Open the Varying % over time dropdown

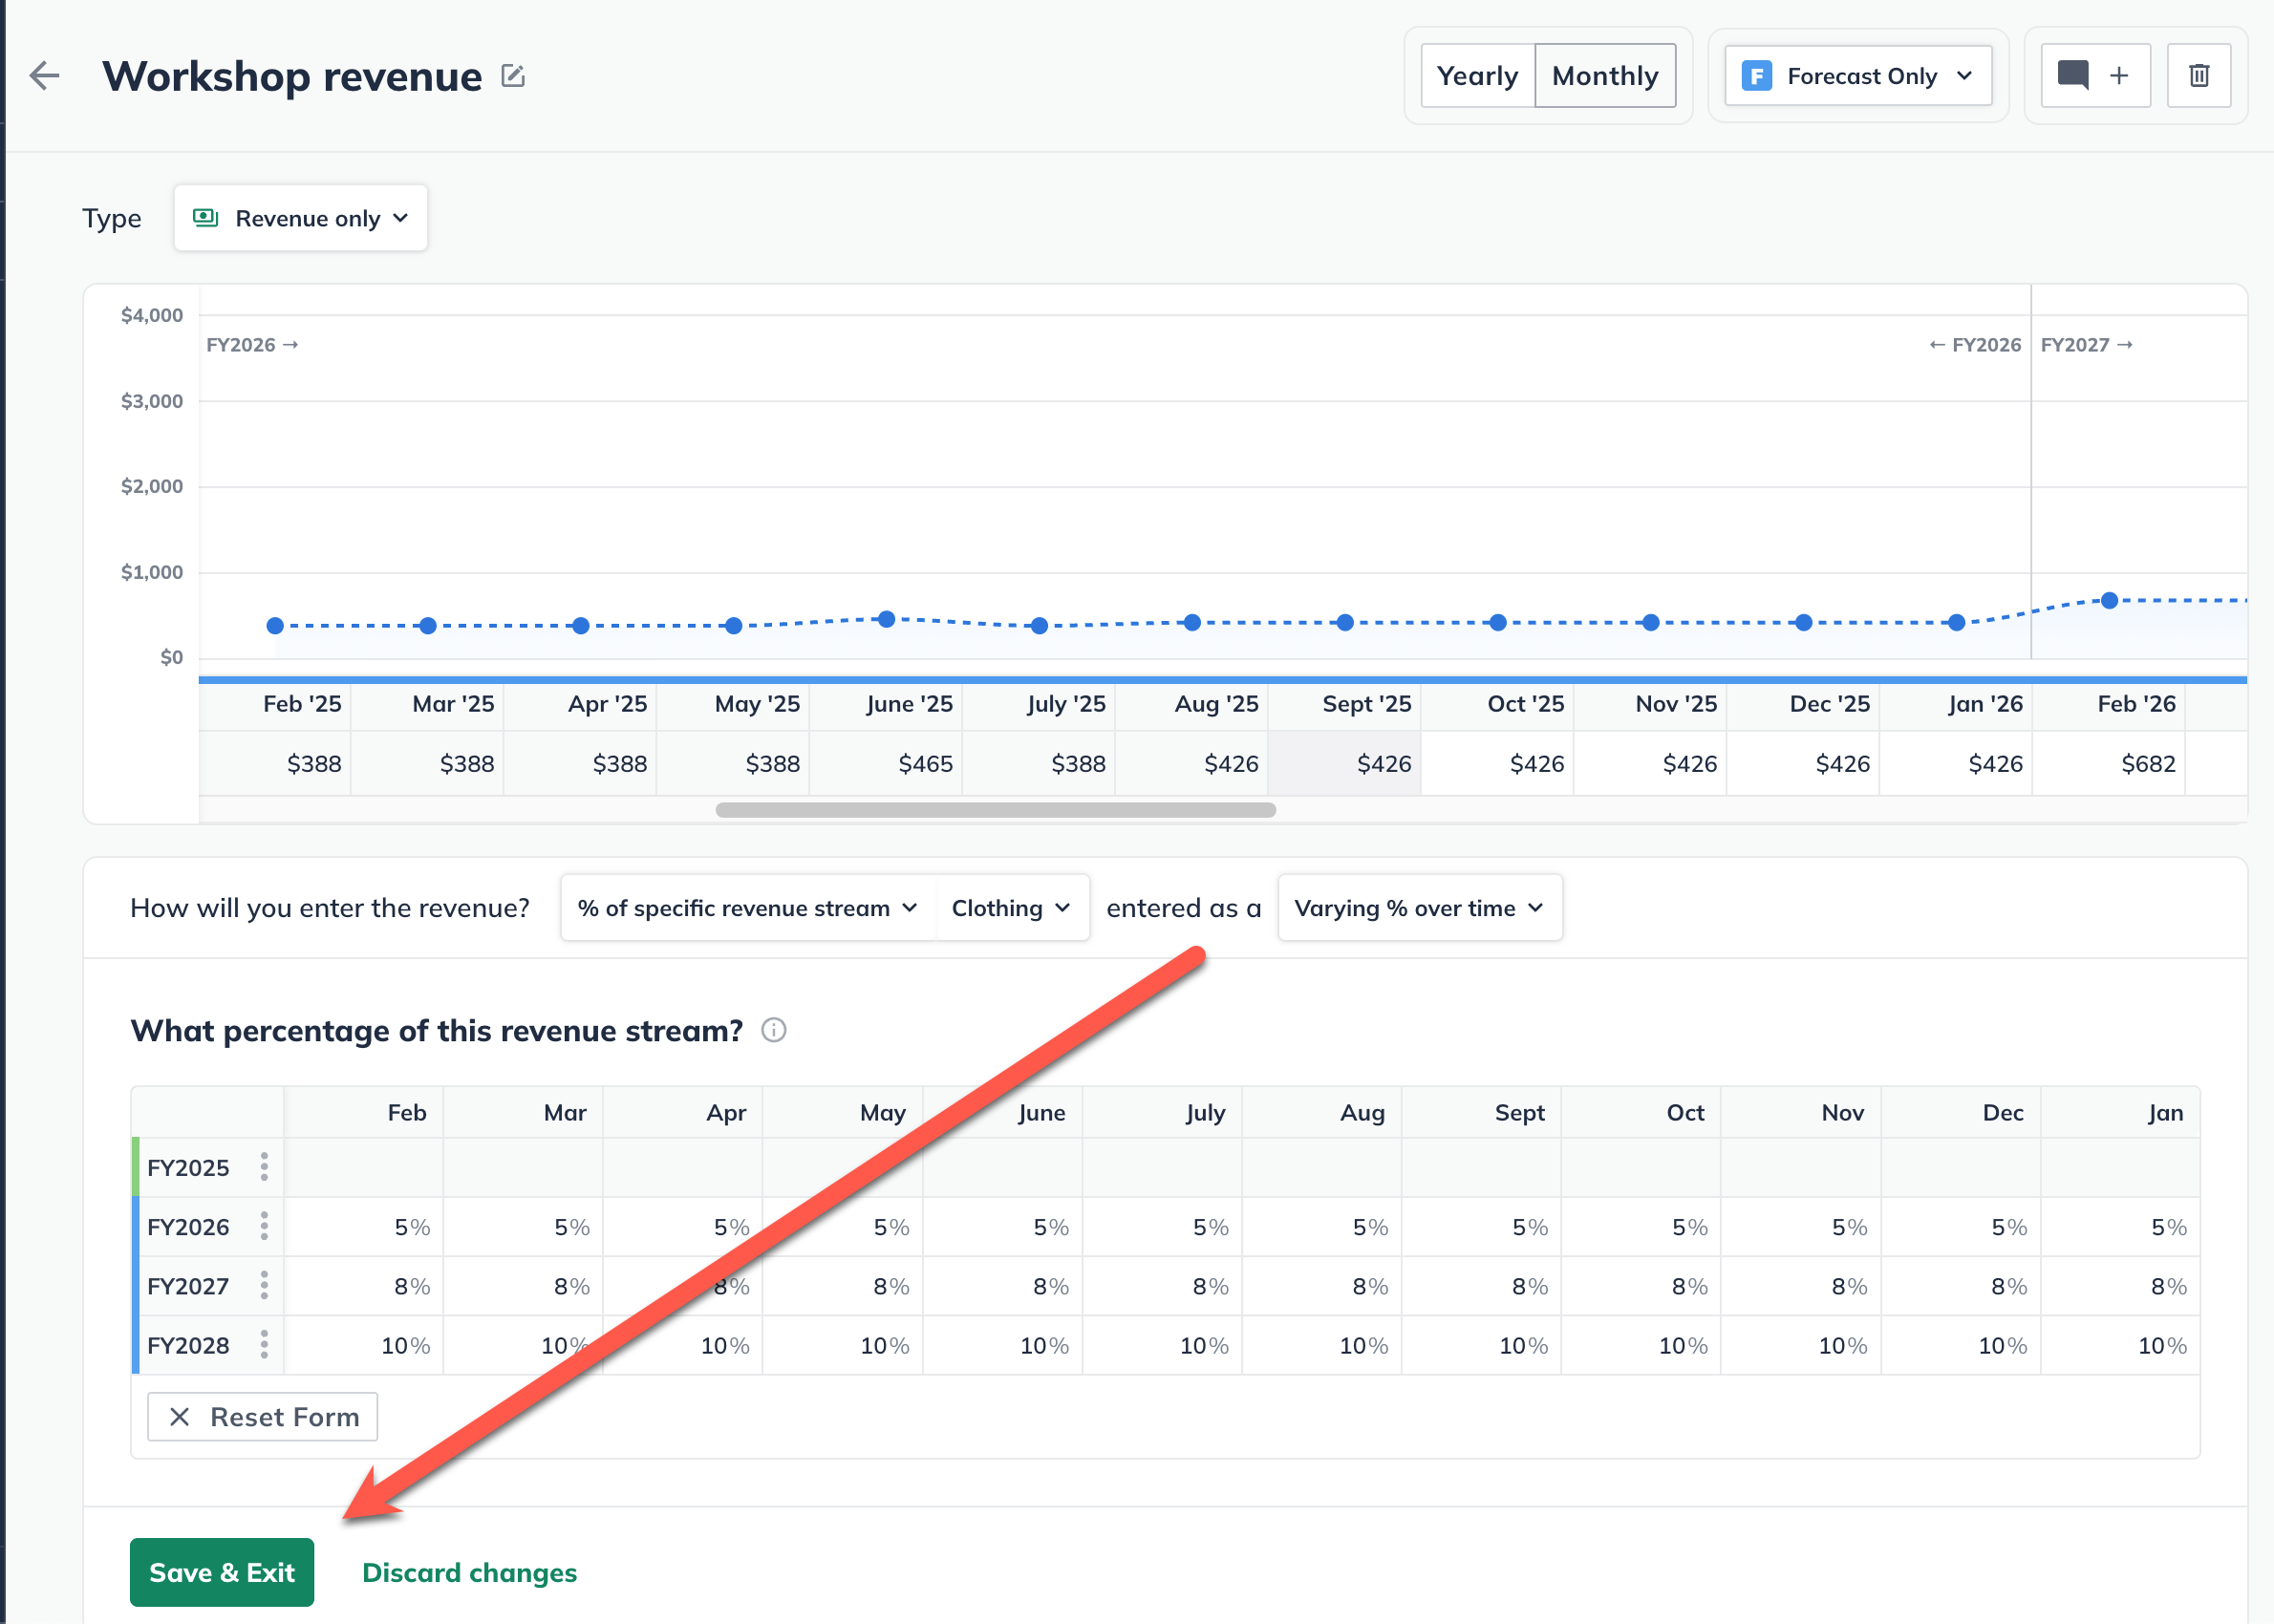[x=1418, y=908]
